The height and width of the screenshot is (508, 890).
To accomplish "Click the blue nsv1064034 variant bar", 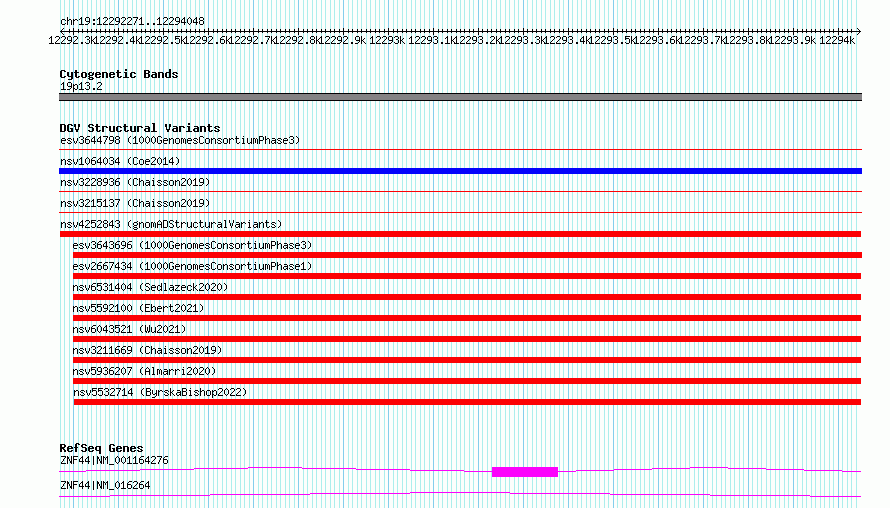I will pos(460,171).
